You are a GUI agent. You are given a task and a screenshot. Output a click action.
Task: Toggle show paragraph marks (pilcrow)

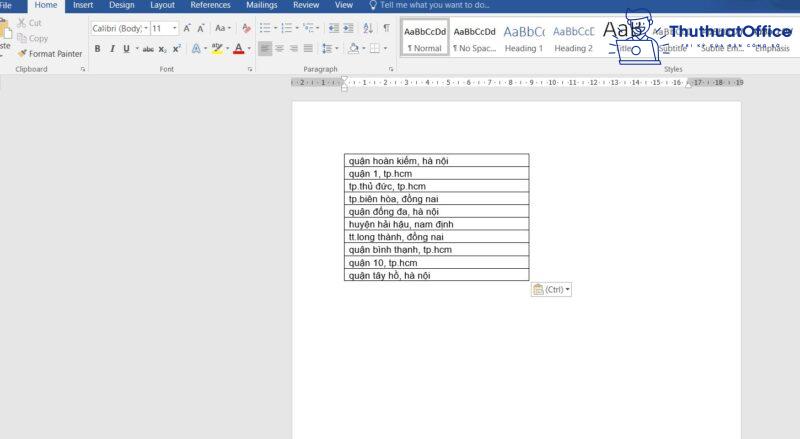pyautogui.click(x=387, y=28)
